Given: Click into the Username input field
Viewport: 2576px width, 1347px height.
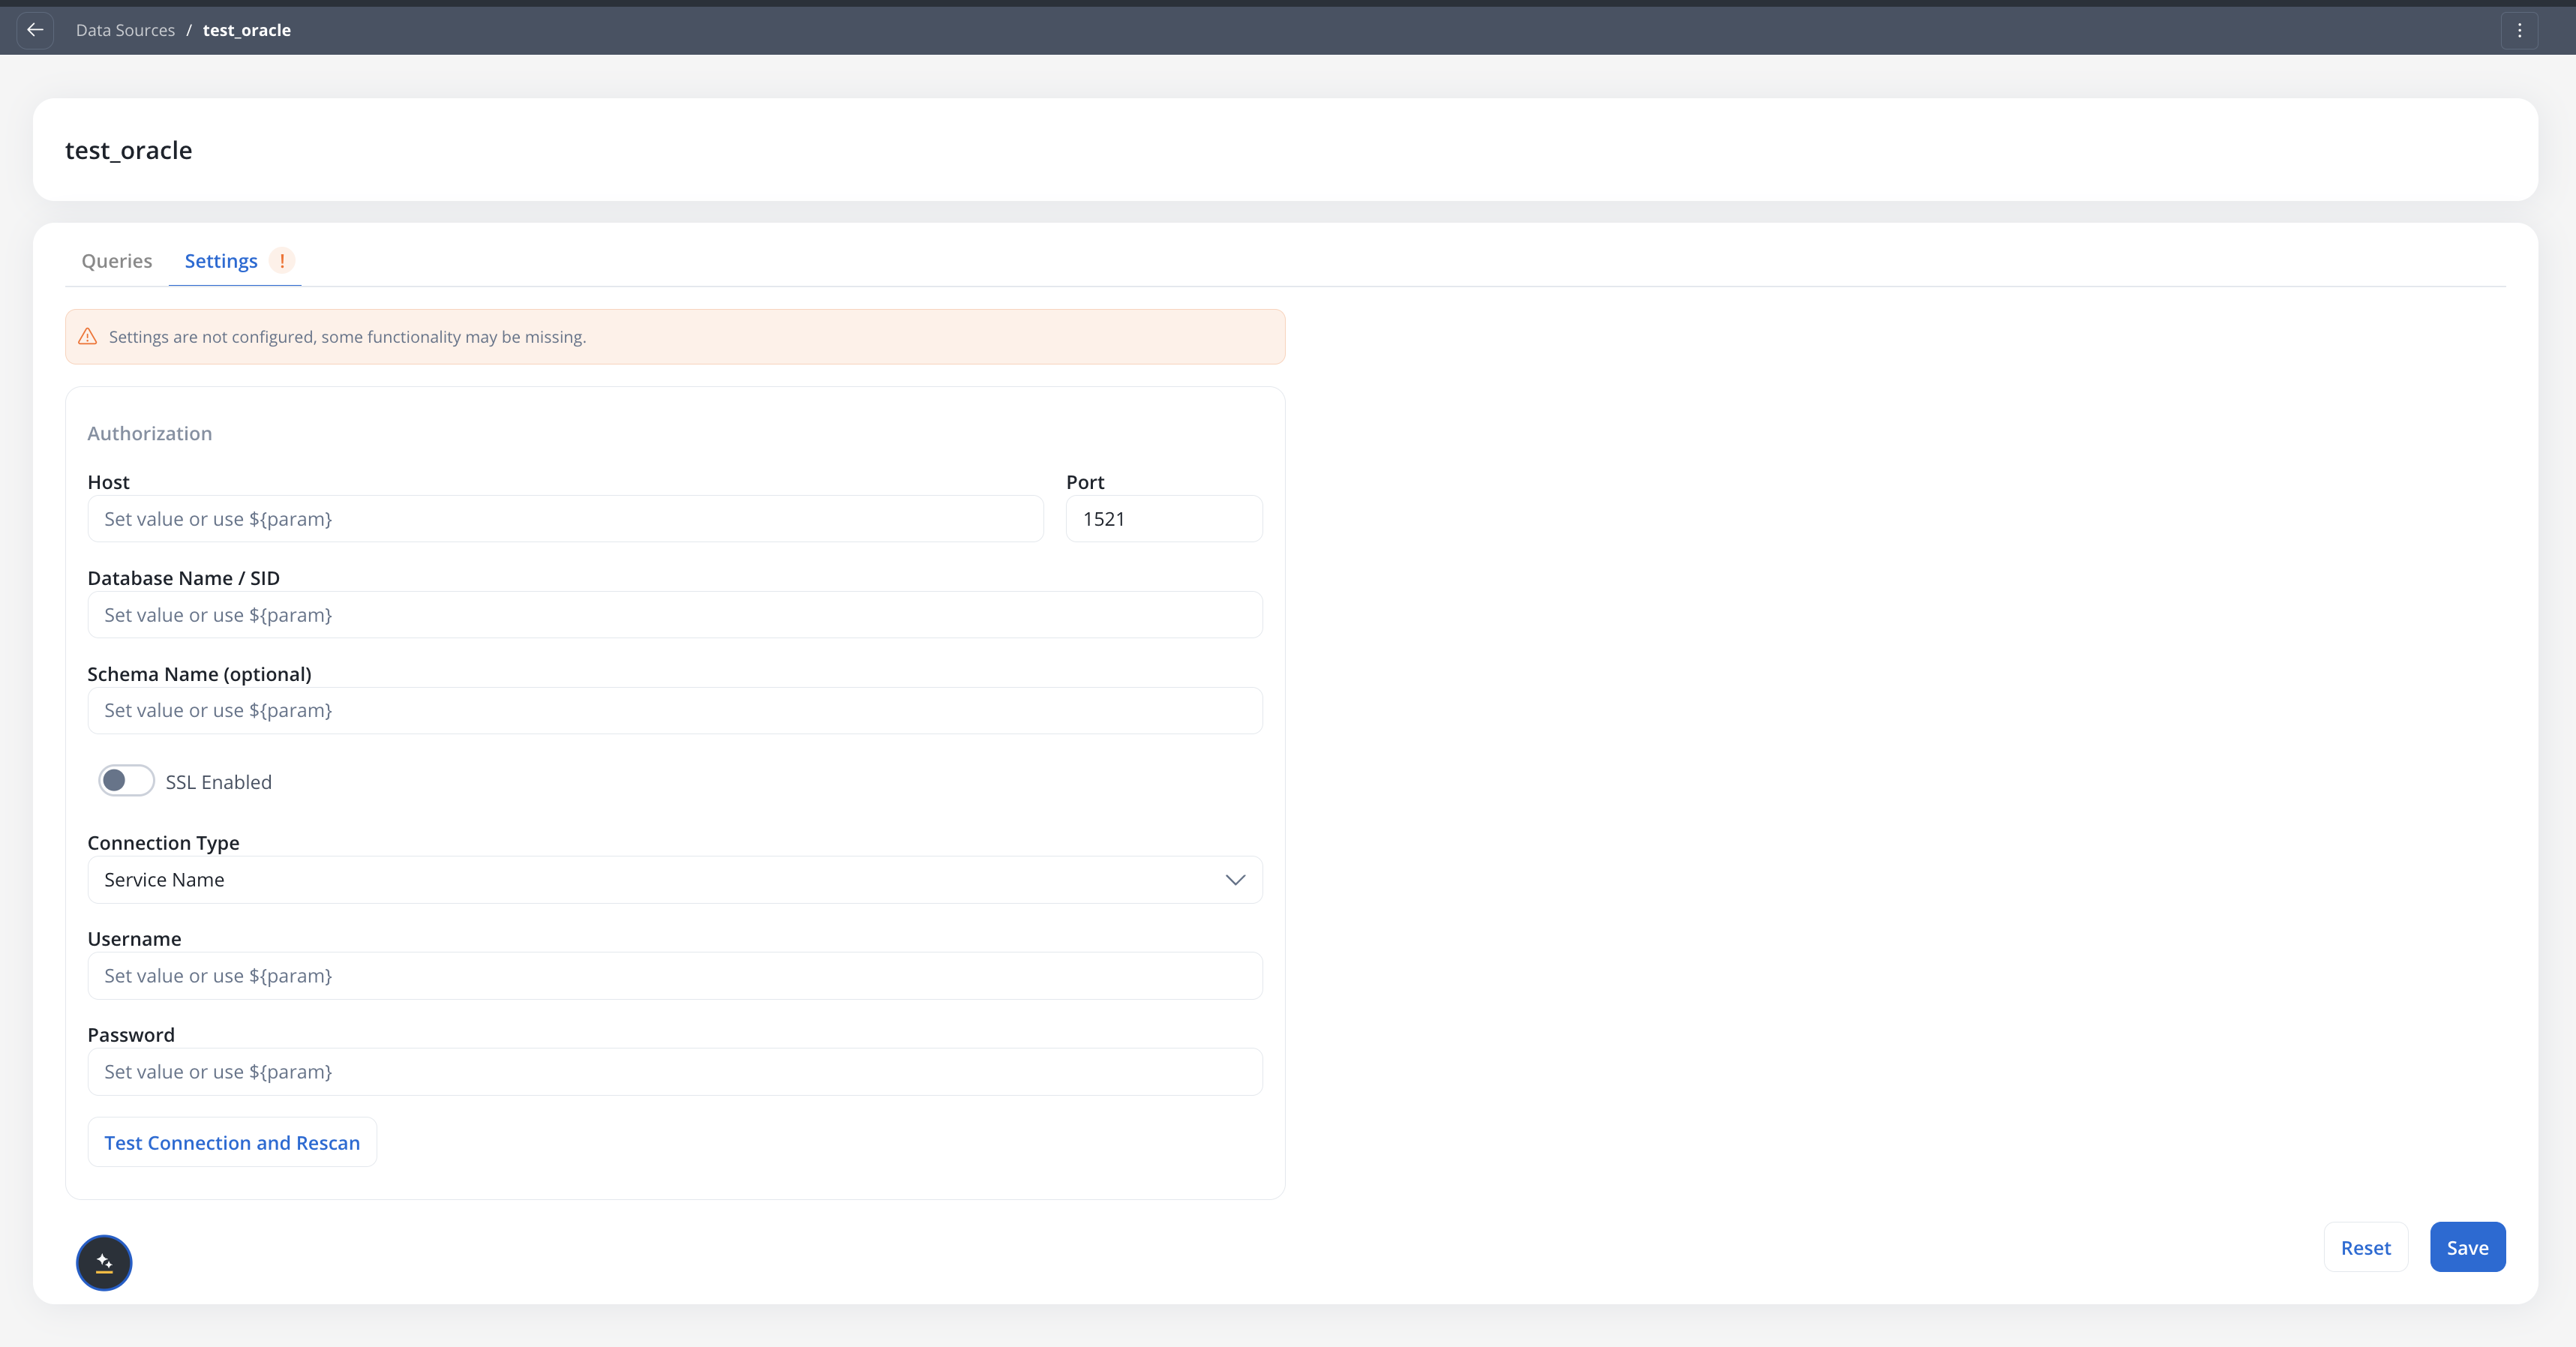Looking at the screenshot, I should pyautogui.click(x=675, y=976).
